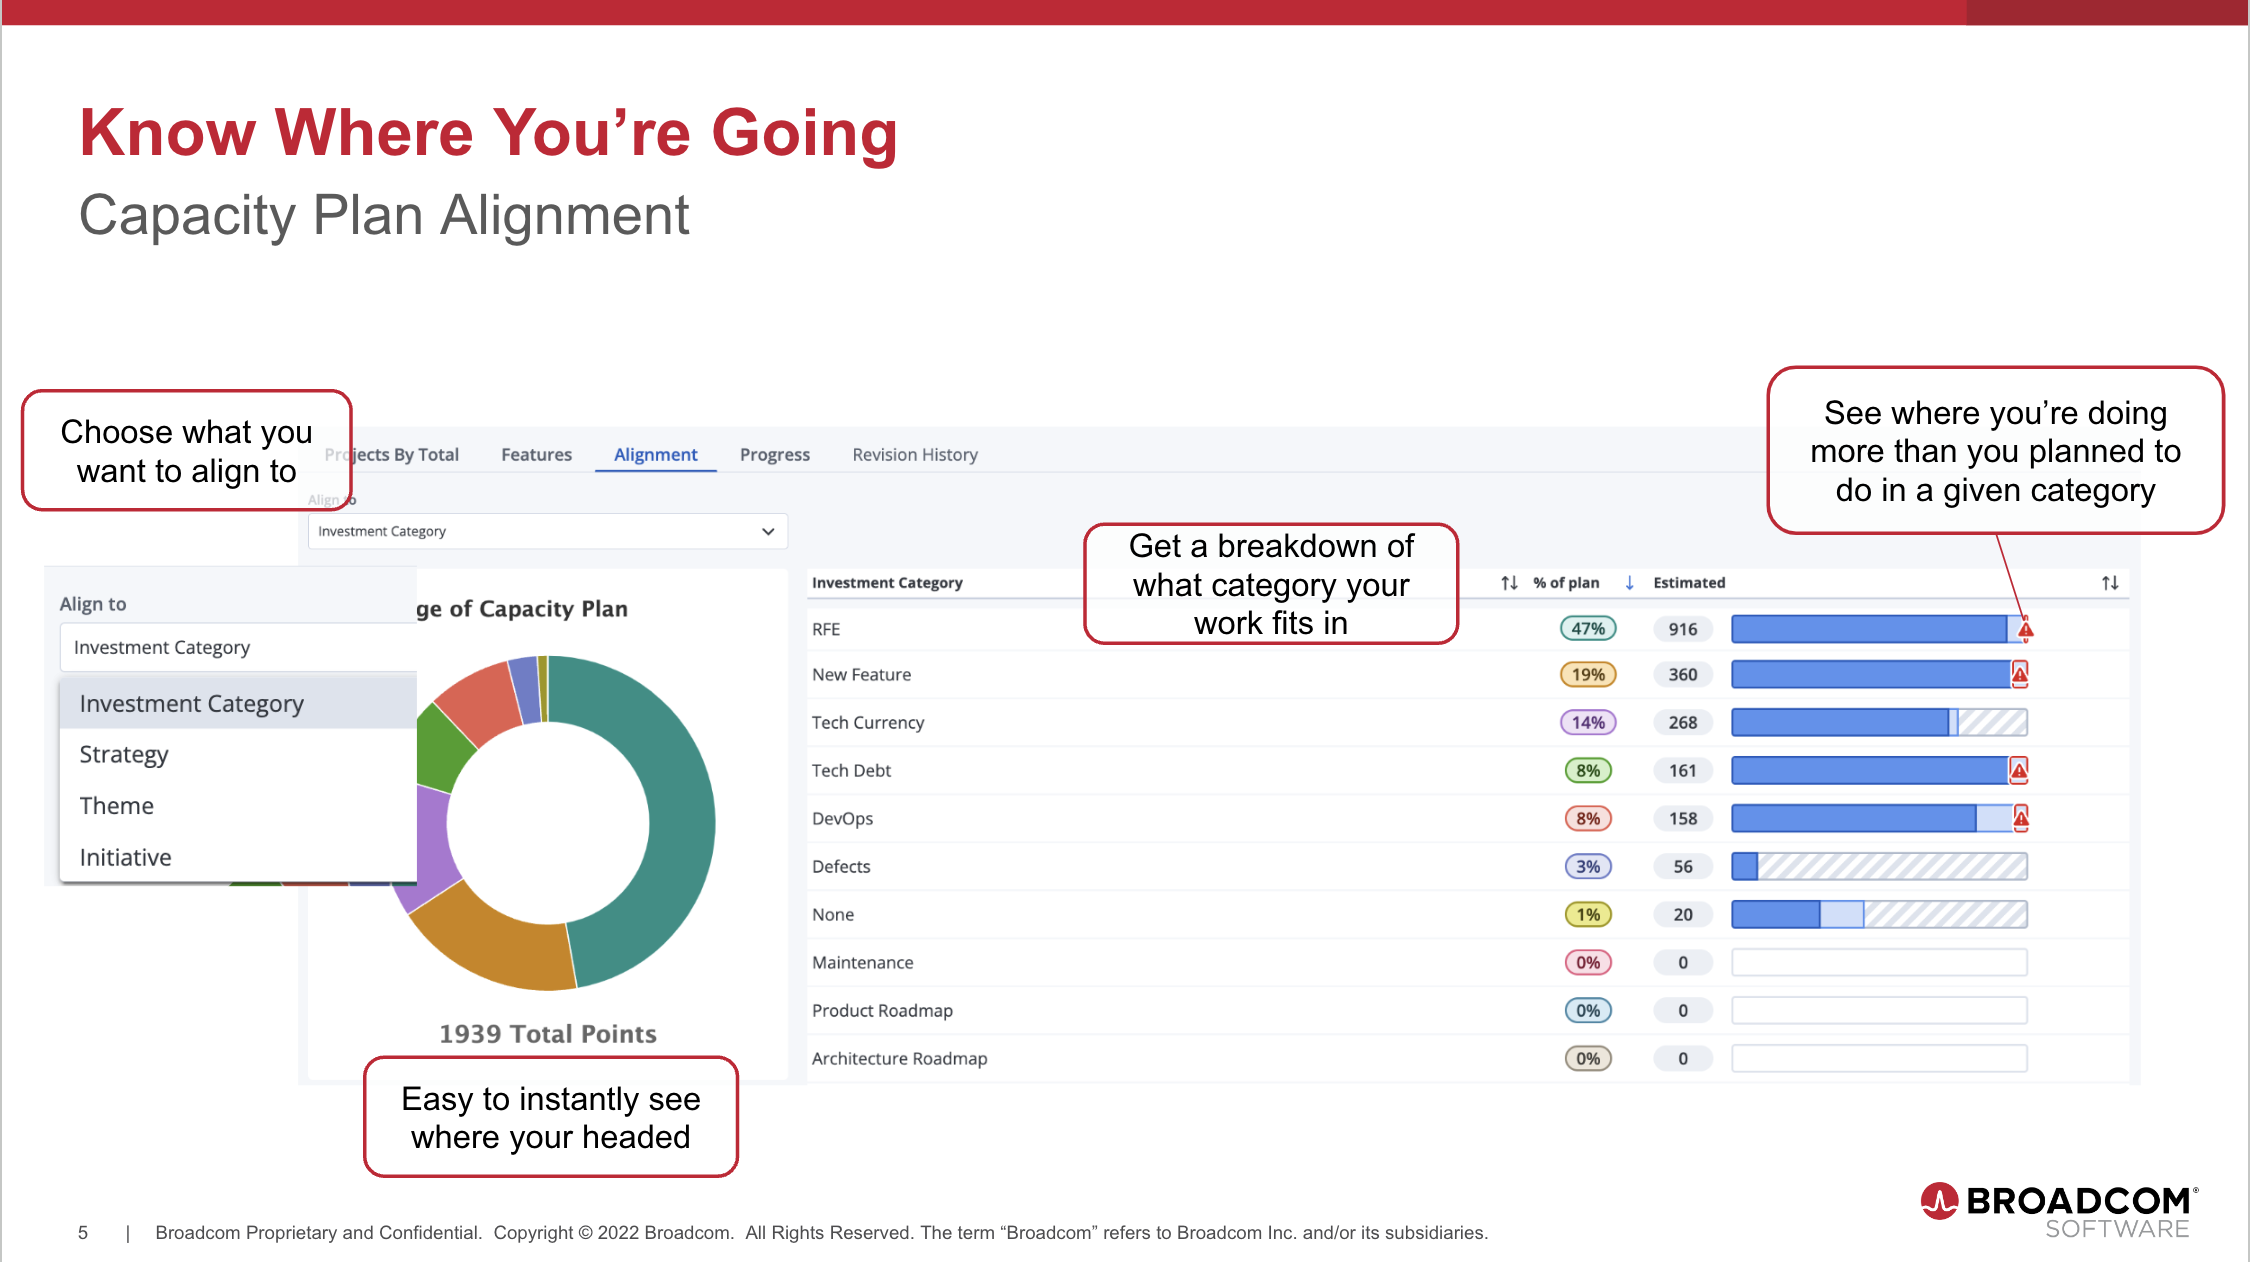The image size is (2250, 1262).
Task: Click the 19% badge for New Feature
Action: click(x=1588, y=675)
